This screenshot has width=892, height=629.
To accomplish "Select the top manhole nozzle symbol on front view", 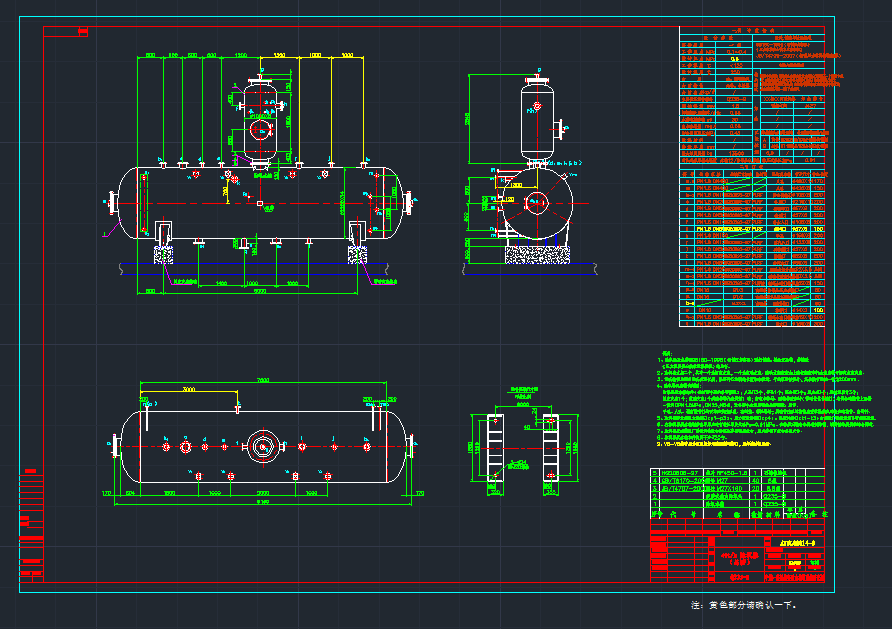I will click(262, 80).
